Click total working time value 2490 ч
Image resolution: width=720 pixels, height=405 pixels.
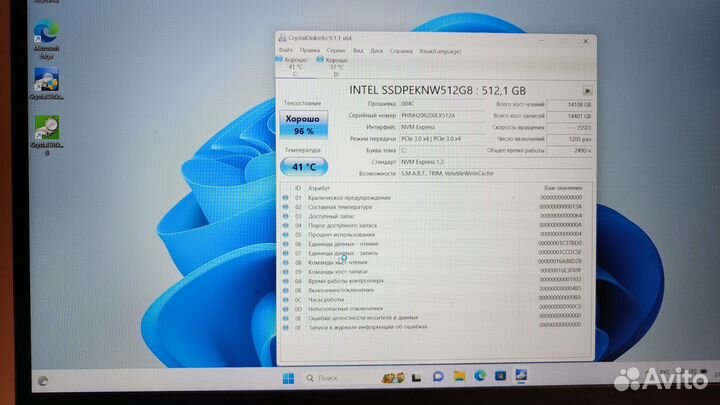569,151
